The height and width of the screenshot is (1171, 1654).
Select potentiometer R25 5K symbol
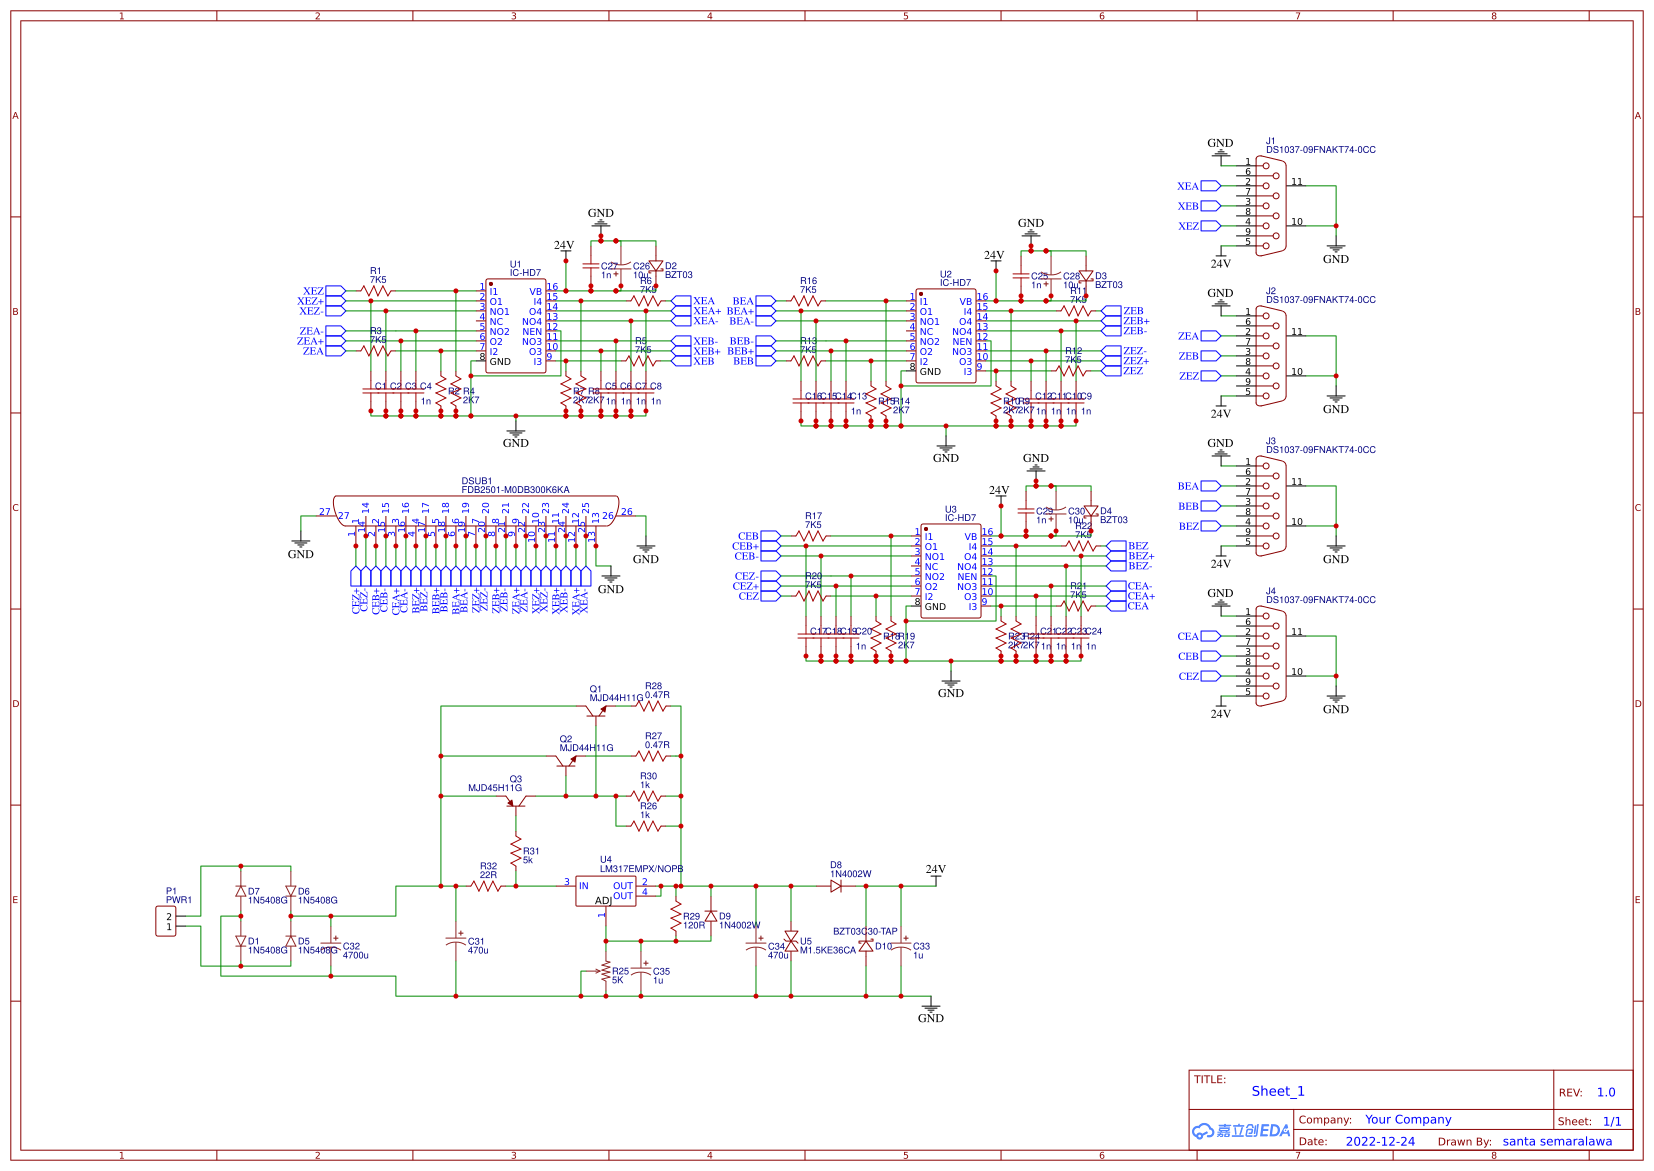point(607,972)
